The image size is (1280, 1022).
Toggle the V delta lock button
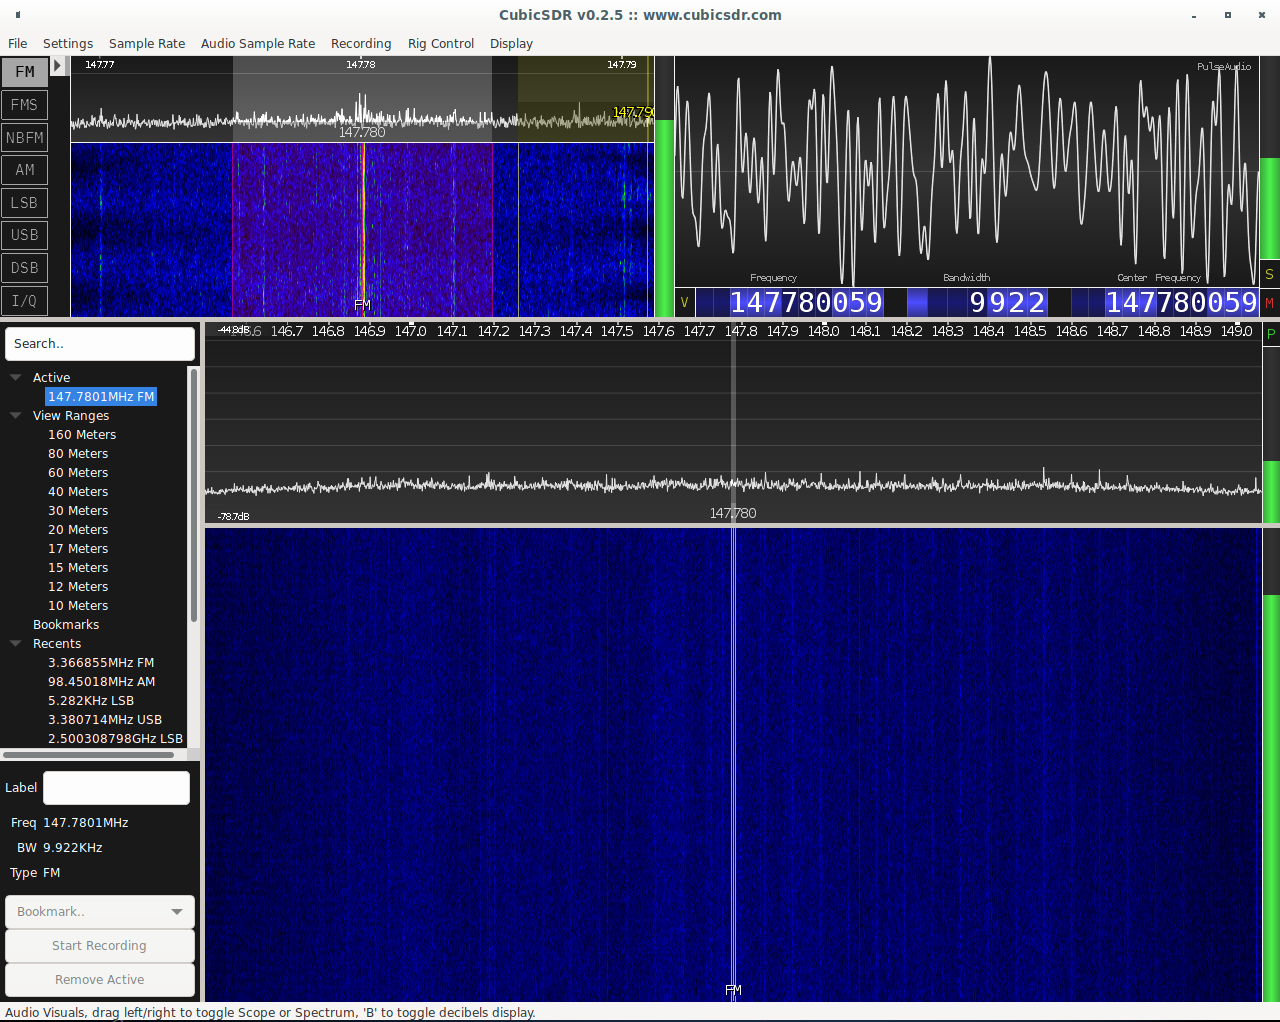coord(684,302)
